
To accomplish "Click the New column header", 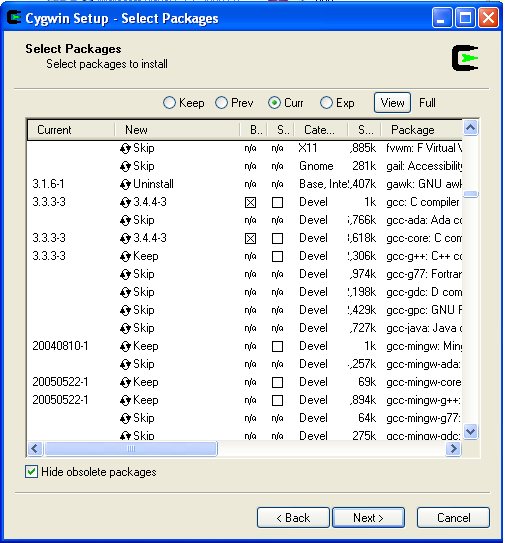I will click(x=177, y=130).
